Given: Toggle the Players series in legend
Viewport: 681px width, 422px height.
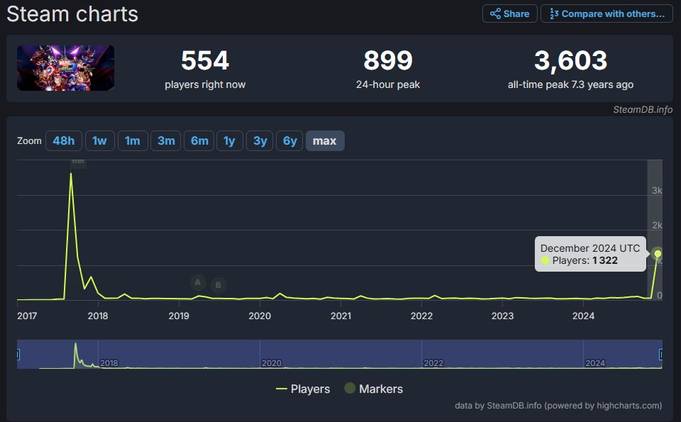Looking at the screenshot, I should coord(303,389).
